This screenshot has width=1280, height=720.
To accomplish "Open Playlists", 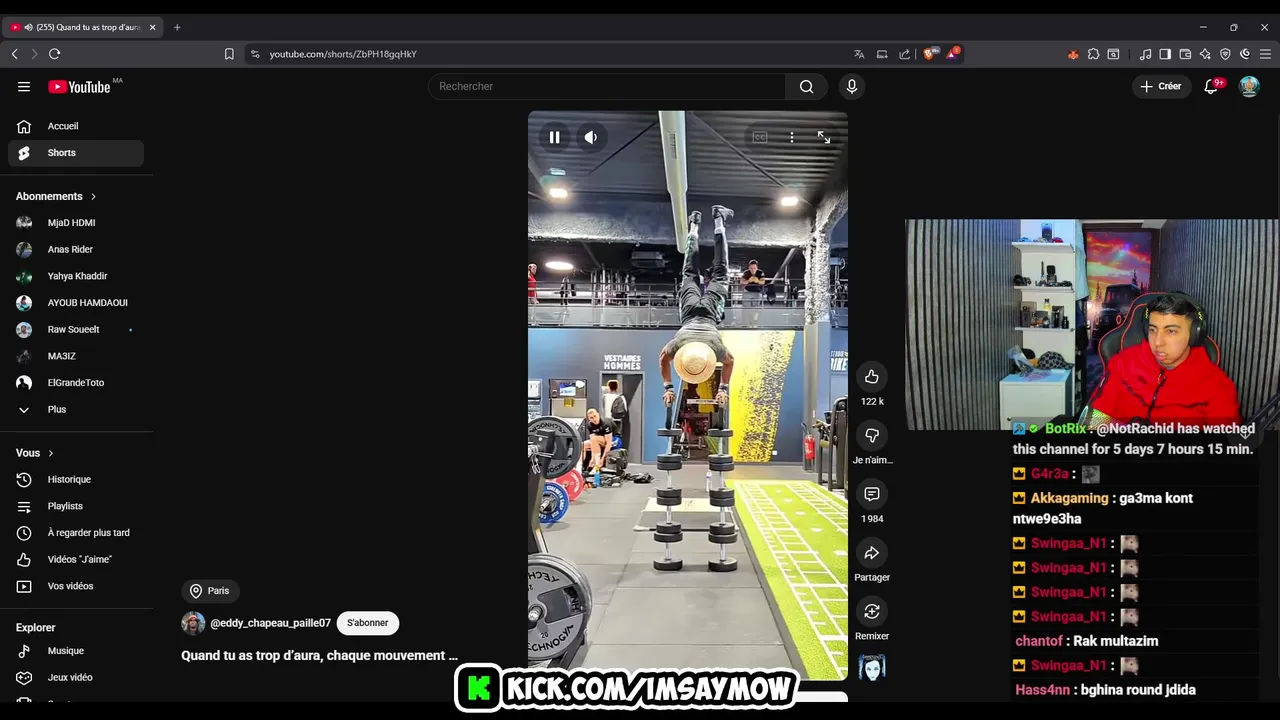I will (x=76, y=506).
